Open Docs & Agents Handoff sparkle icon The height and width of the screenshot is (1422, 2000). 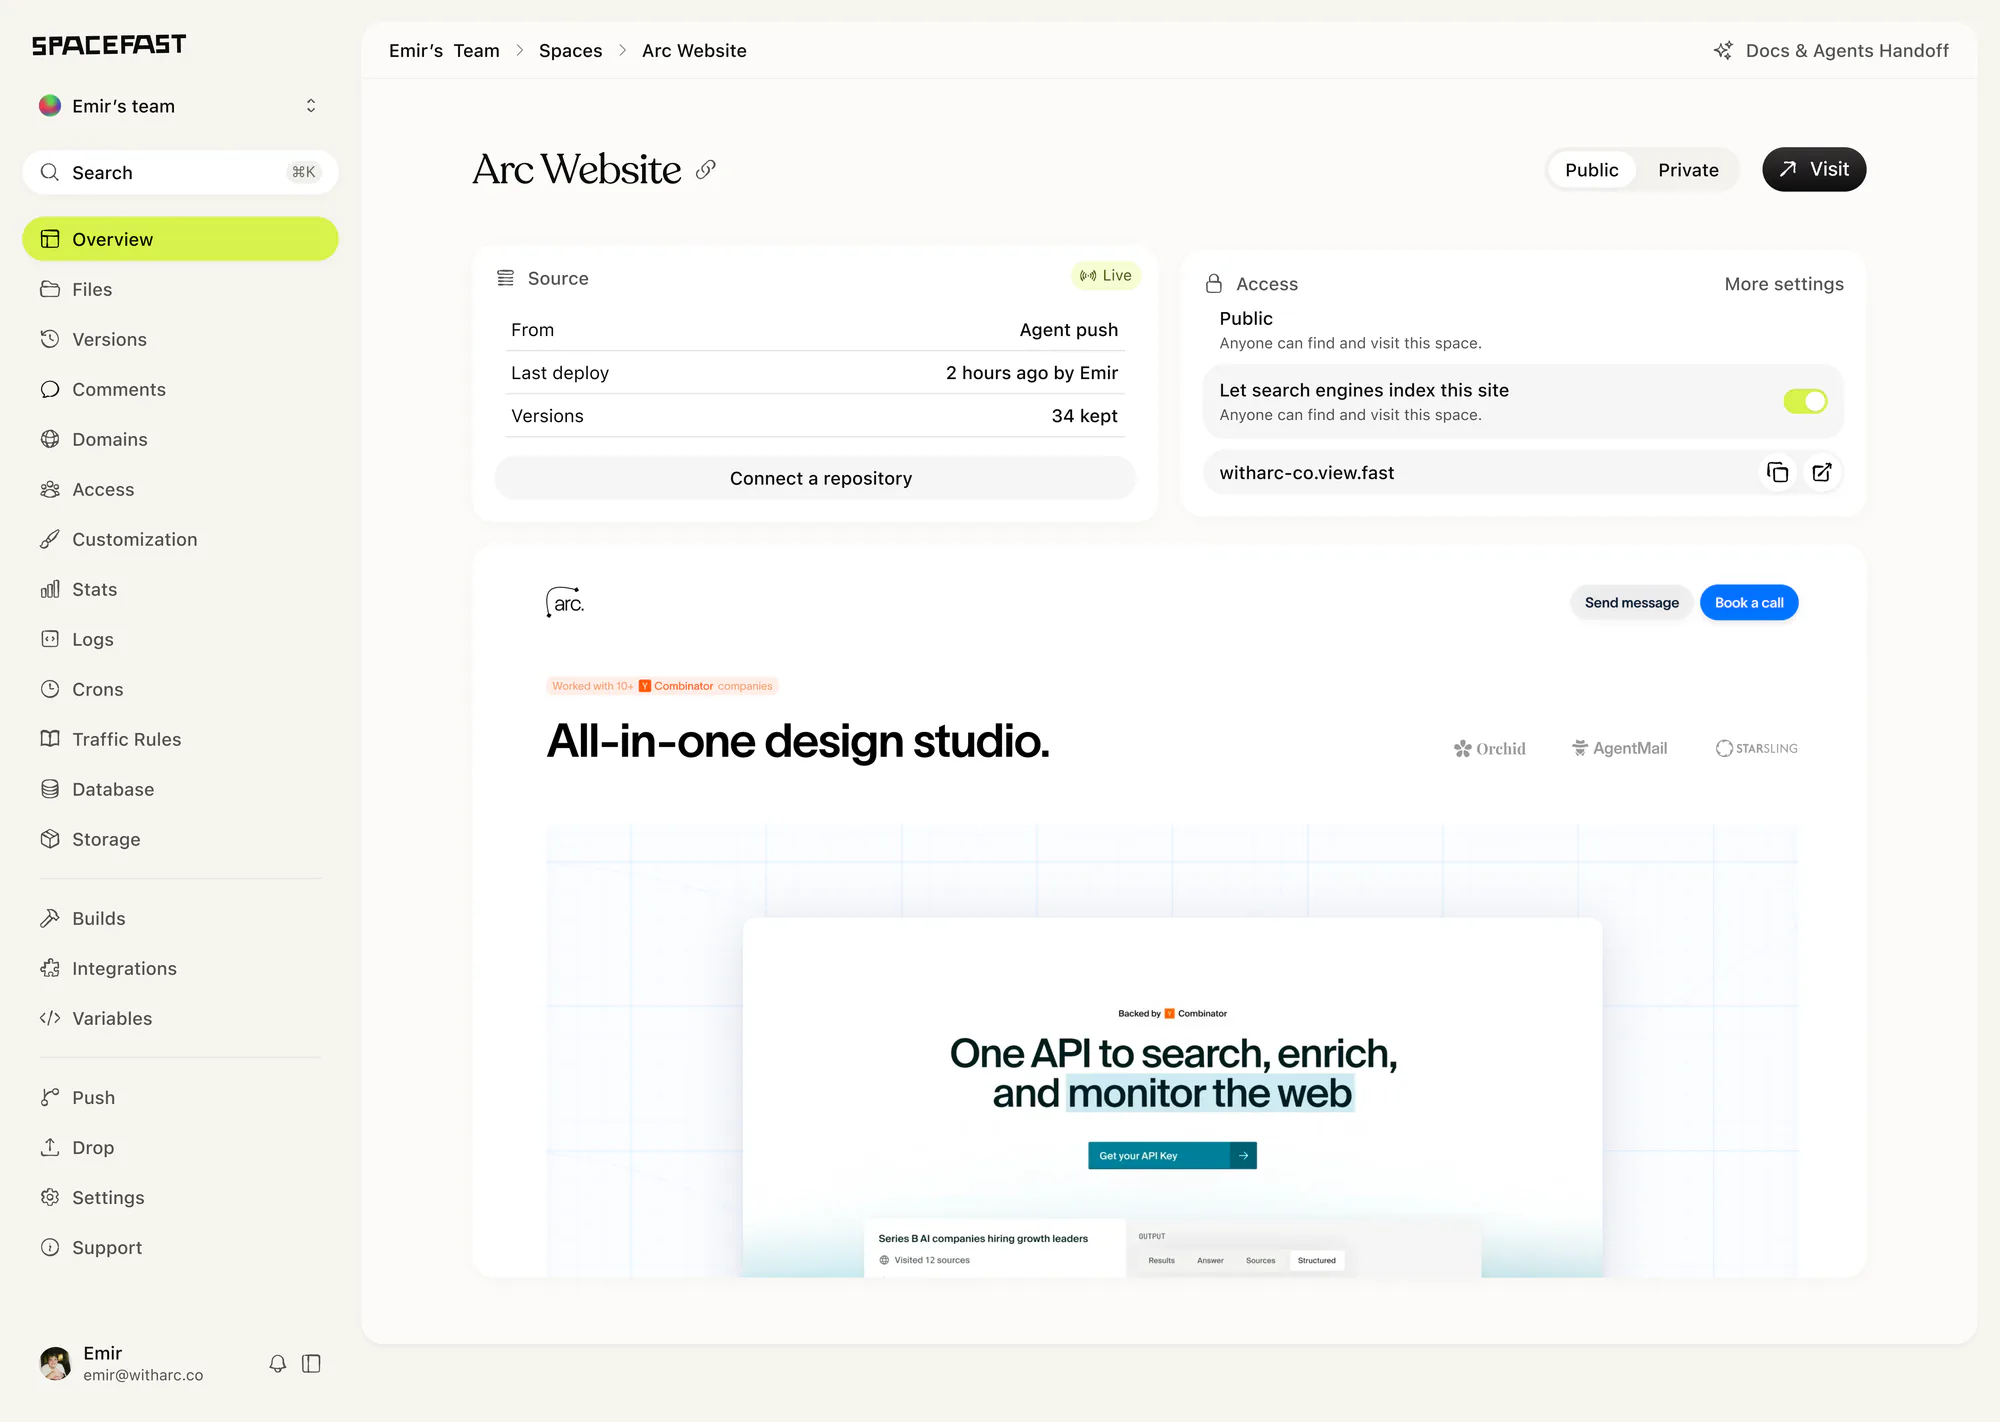click(1723, 50)
